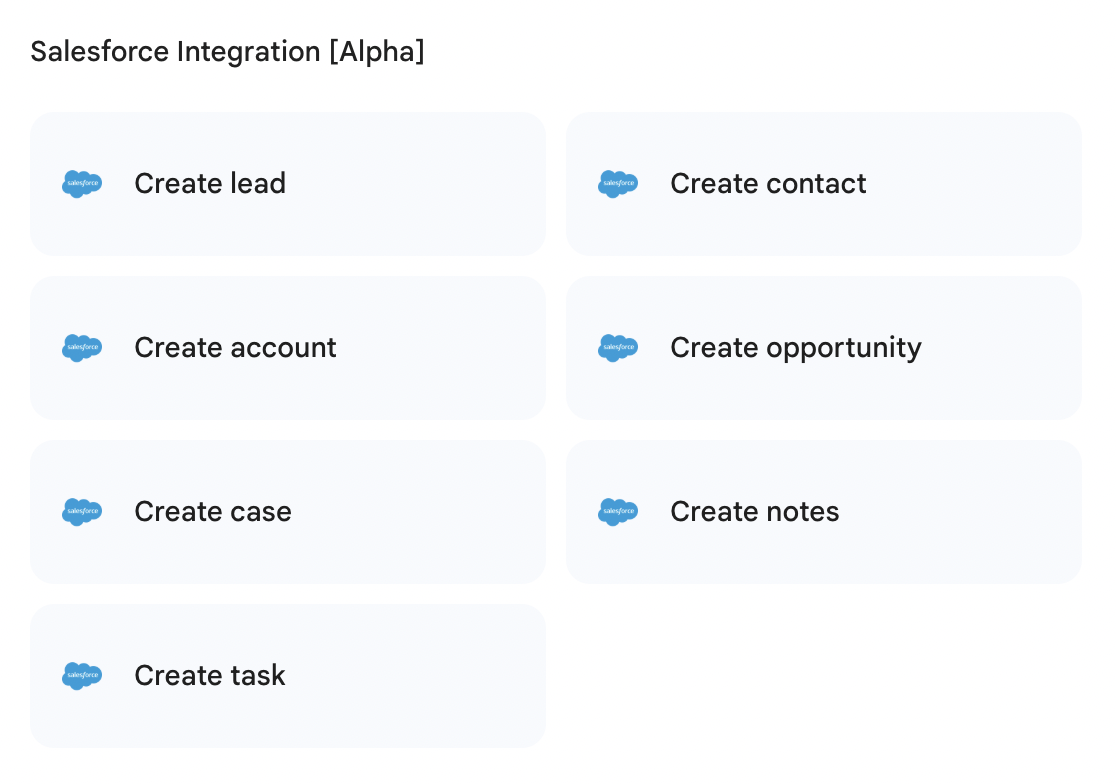Open the Create contact action

(768, 184)
